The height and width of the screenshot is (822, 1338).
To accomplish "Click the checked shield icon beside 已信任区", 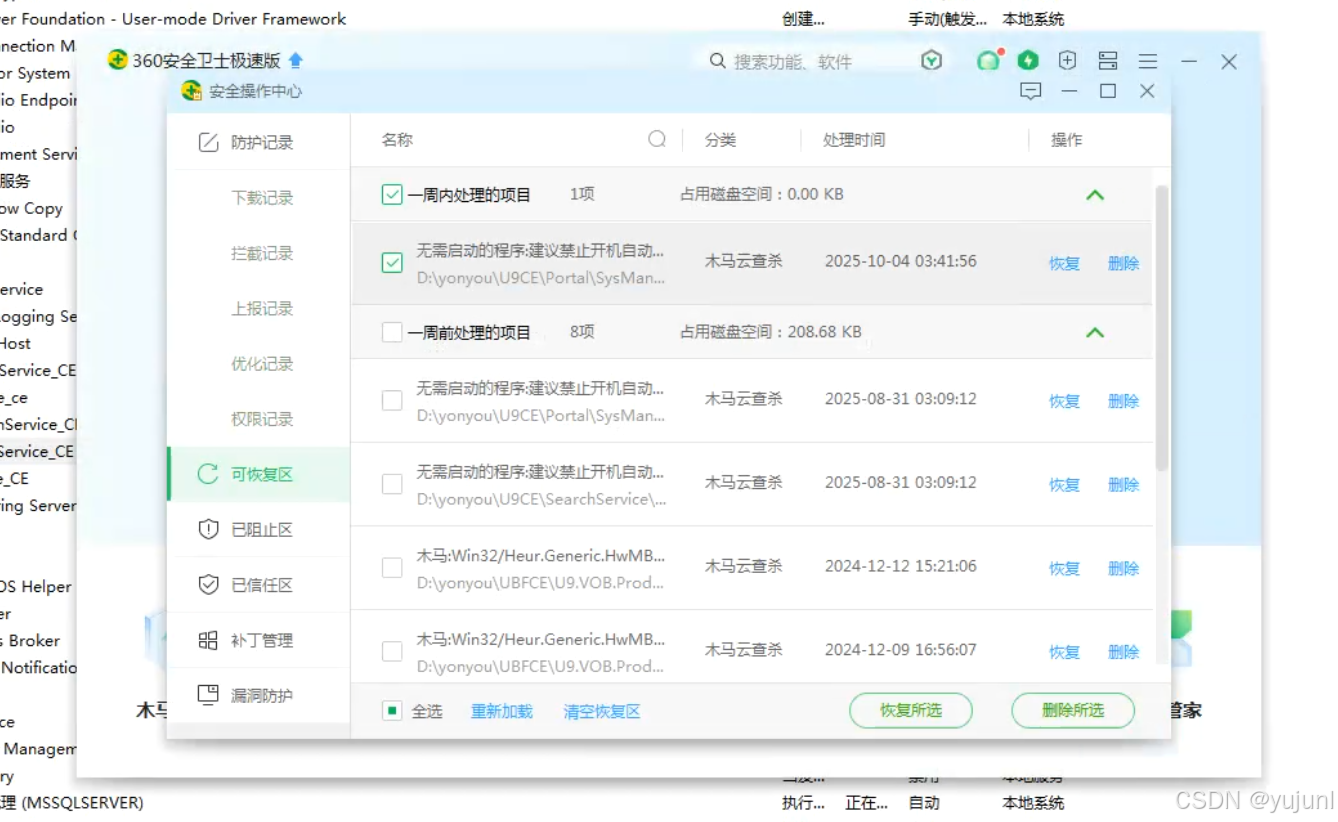I will point(208,584).
